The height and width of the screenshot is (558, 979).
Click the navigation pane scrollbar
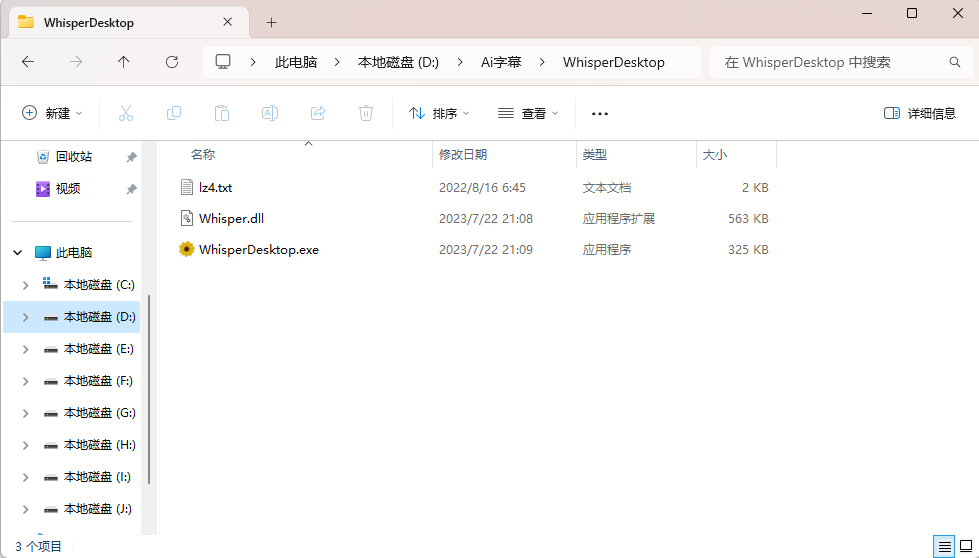149,389
